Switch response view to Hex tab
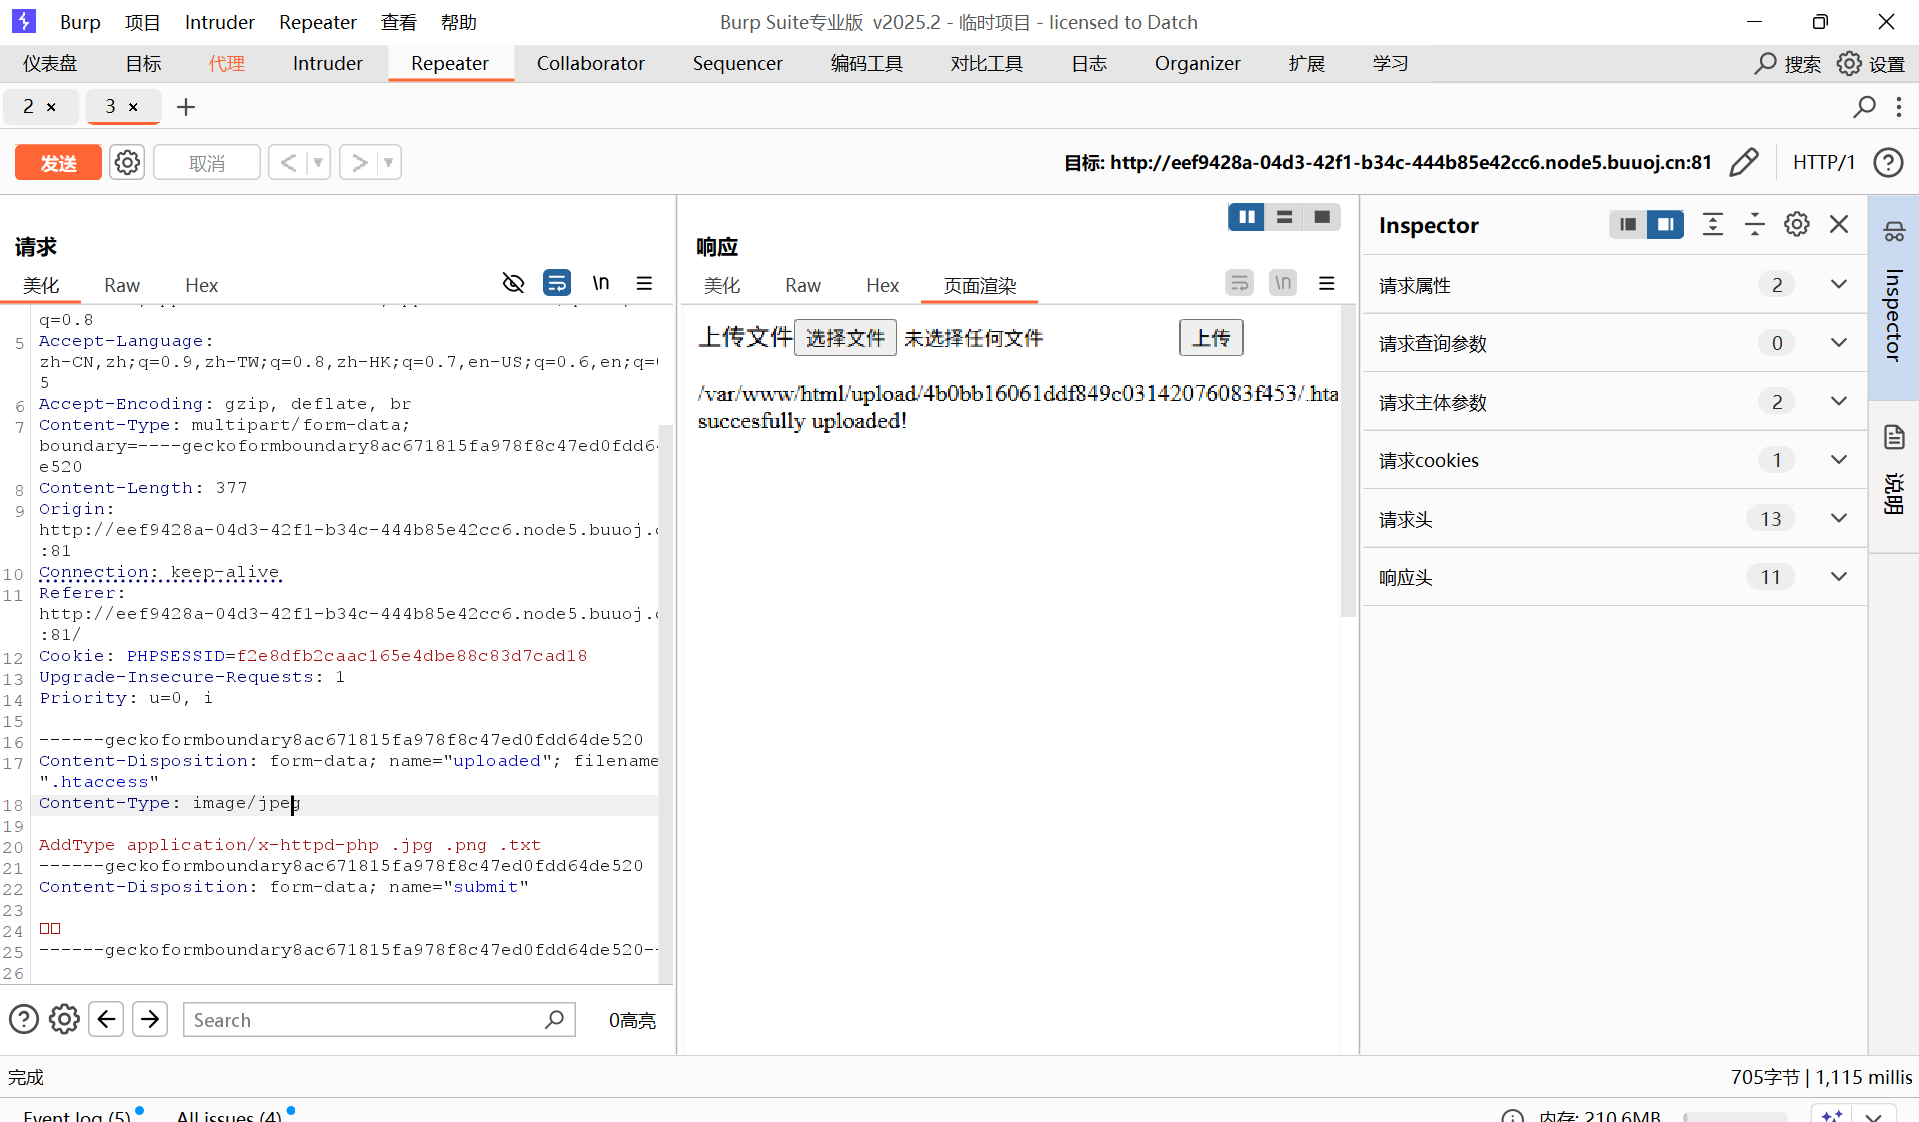 (x=882, y=285)
